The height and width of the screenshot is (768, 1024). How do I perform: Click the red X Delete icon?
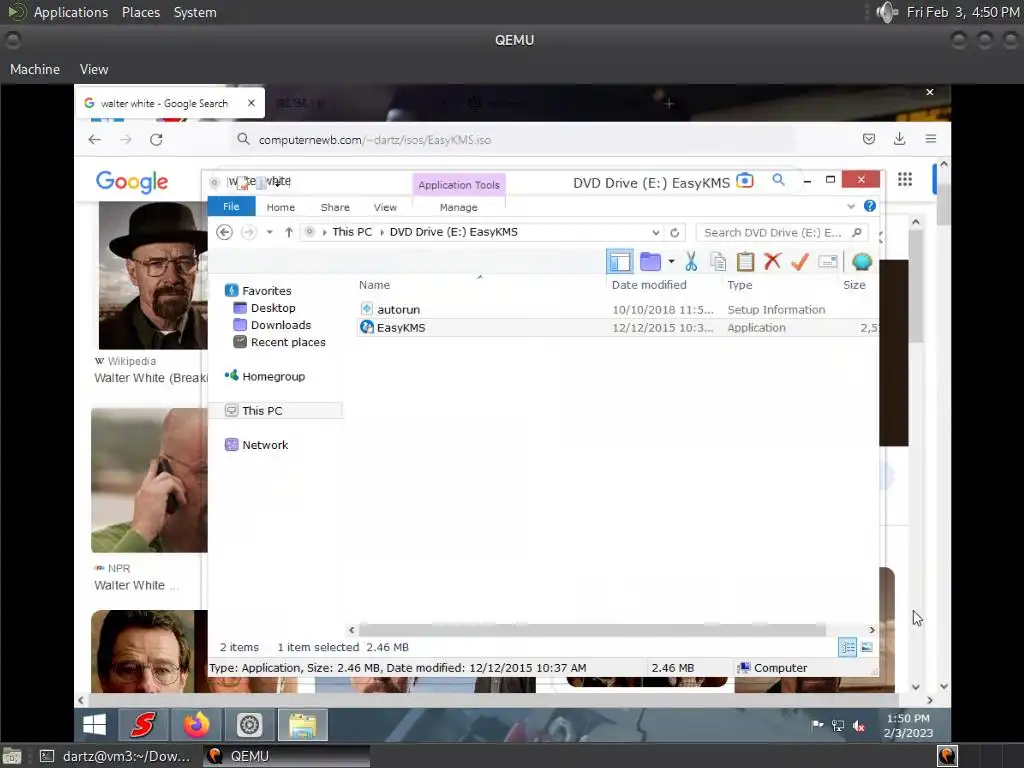tap(773, 261)
